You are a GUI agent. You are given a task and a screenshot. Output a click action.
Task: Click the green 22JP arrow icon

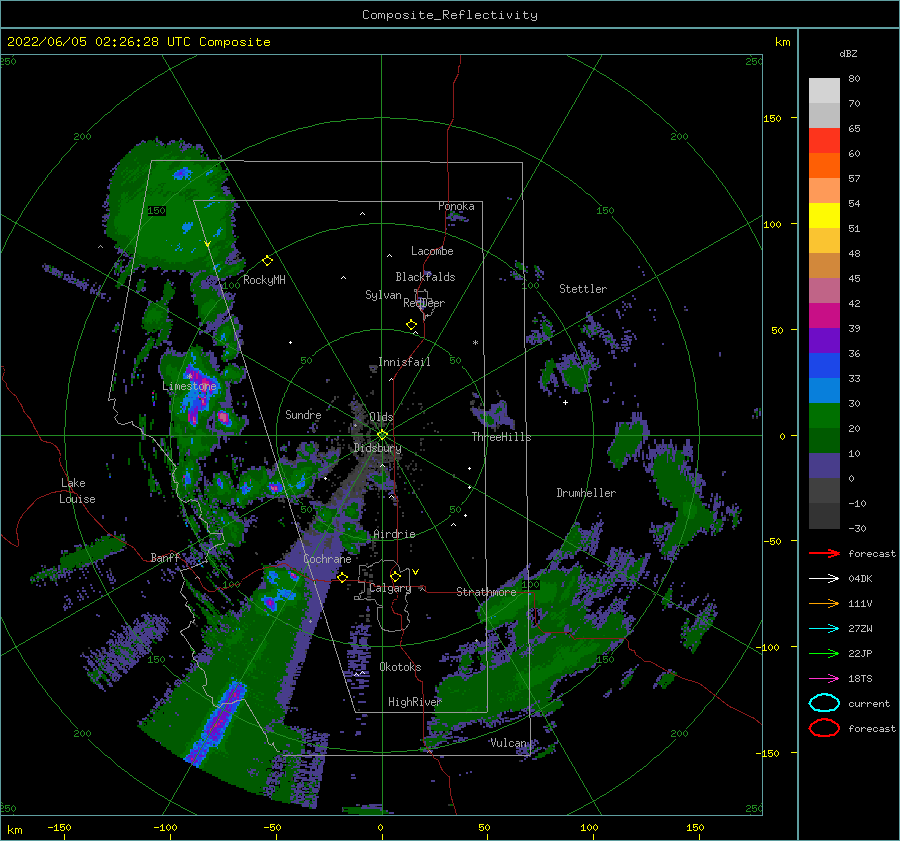(824, 653)
